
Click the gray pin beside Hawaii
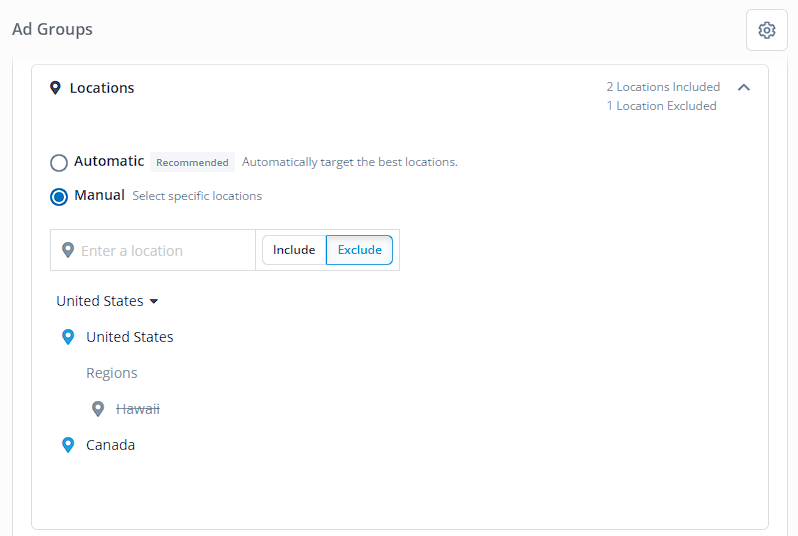tap(98, 409)
